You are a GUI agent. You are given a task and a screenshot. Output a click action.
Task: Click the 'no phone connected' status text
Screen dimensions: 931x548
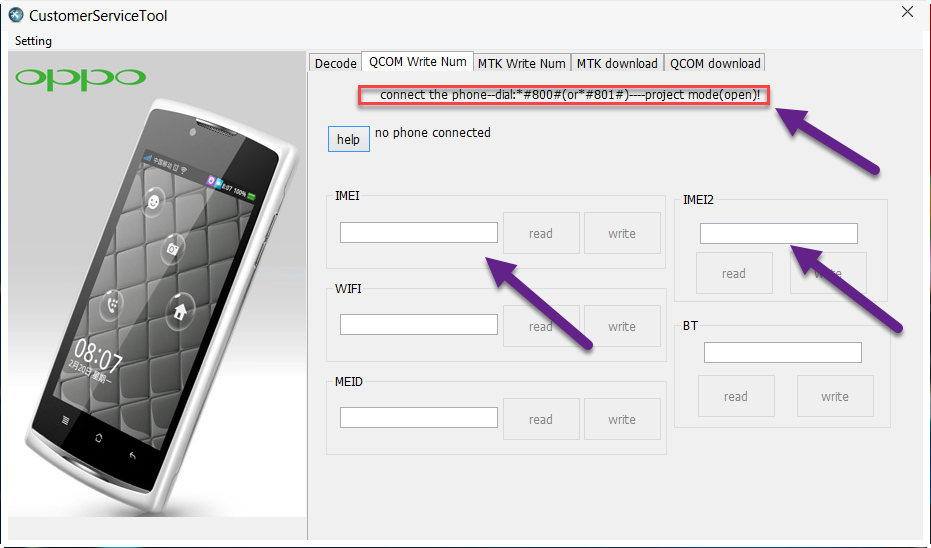point(433,132)
